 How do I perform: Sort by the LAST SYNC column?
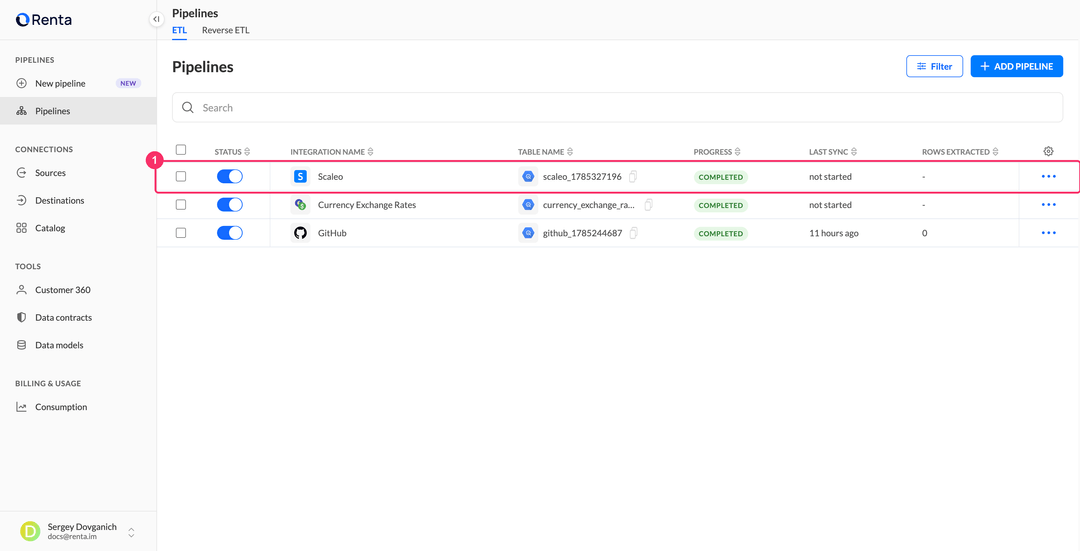point(833,152)
